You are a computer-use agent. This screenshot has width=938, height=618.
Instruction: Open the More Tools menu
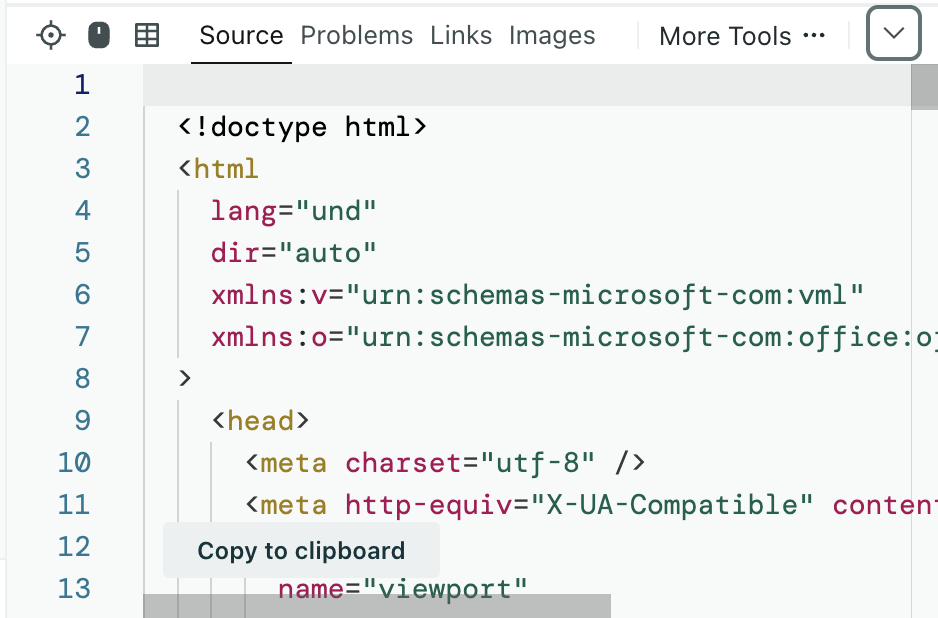(x=725, y=36)
